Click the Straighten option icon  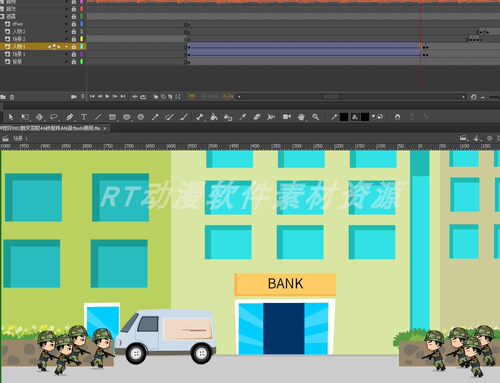click(426, 117)
